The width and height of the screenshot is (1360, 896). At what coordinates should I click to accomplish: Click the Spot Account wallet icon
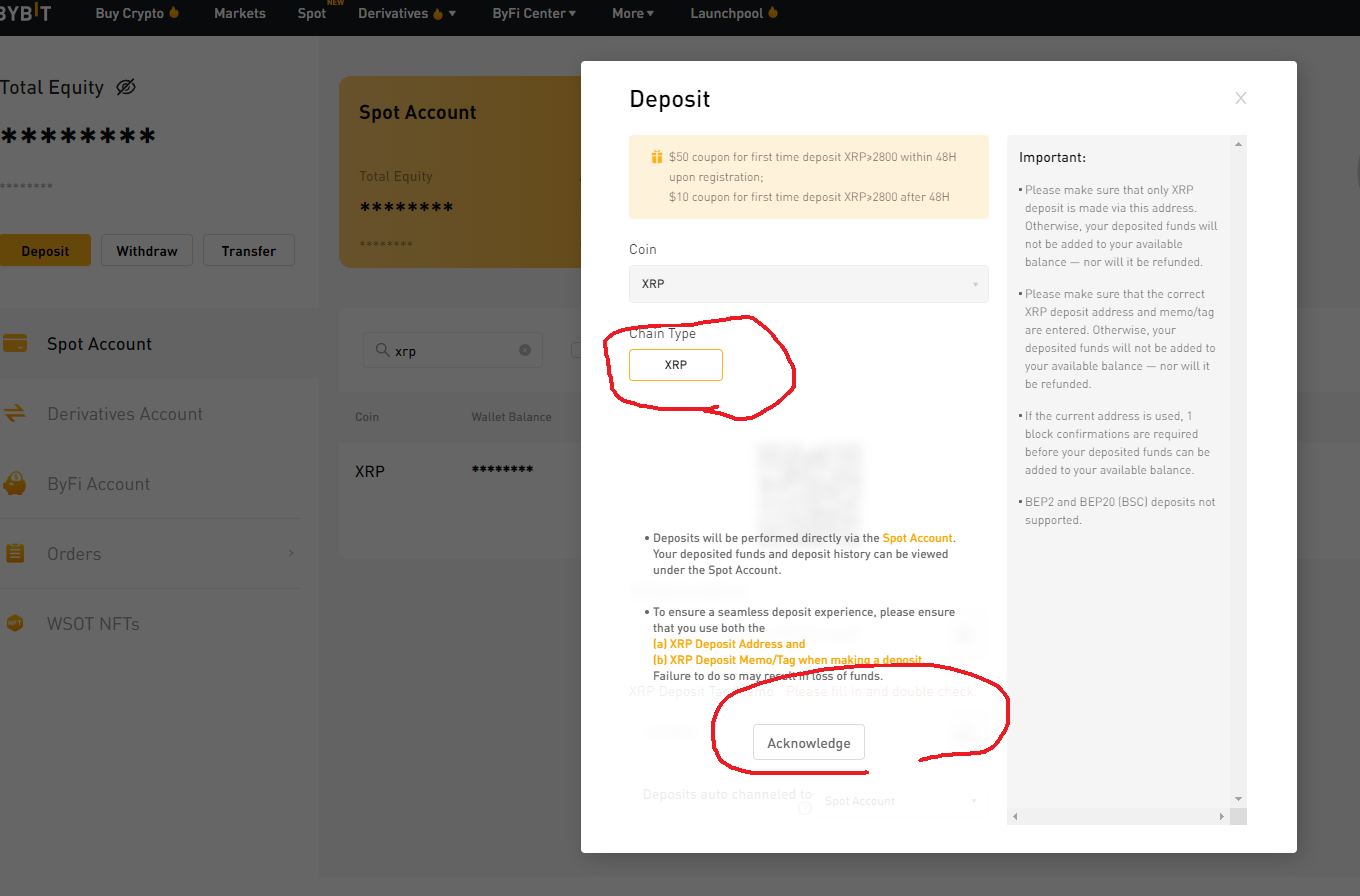(x=15, y=343)
